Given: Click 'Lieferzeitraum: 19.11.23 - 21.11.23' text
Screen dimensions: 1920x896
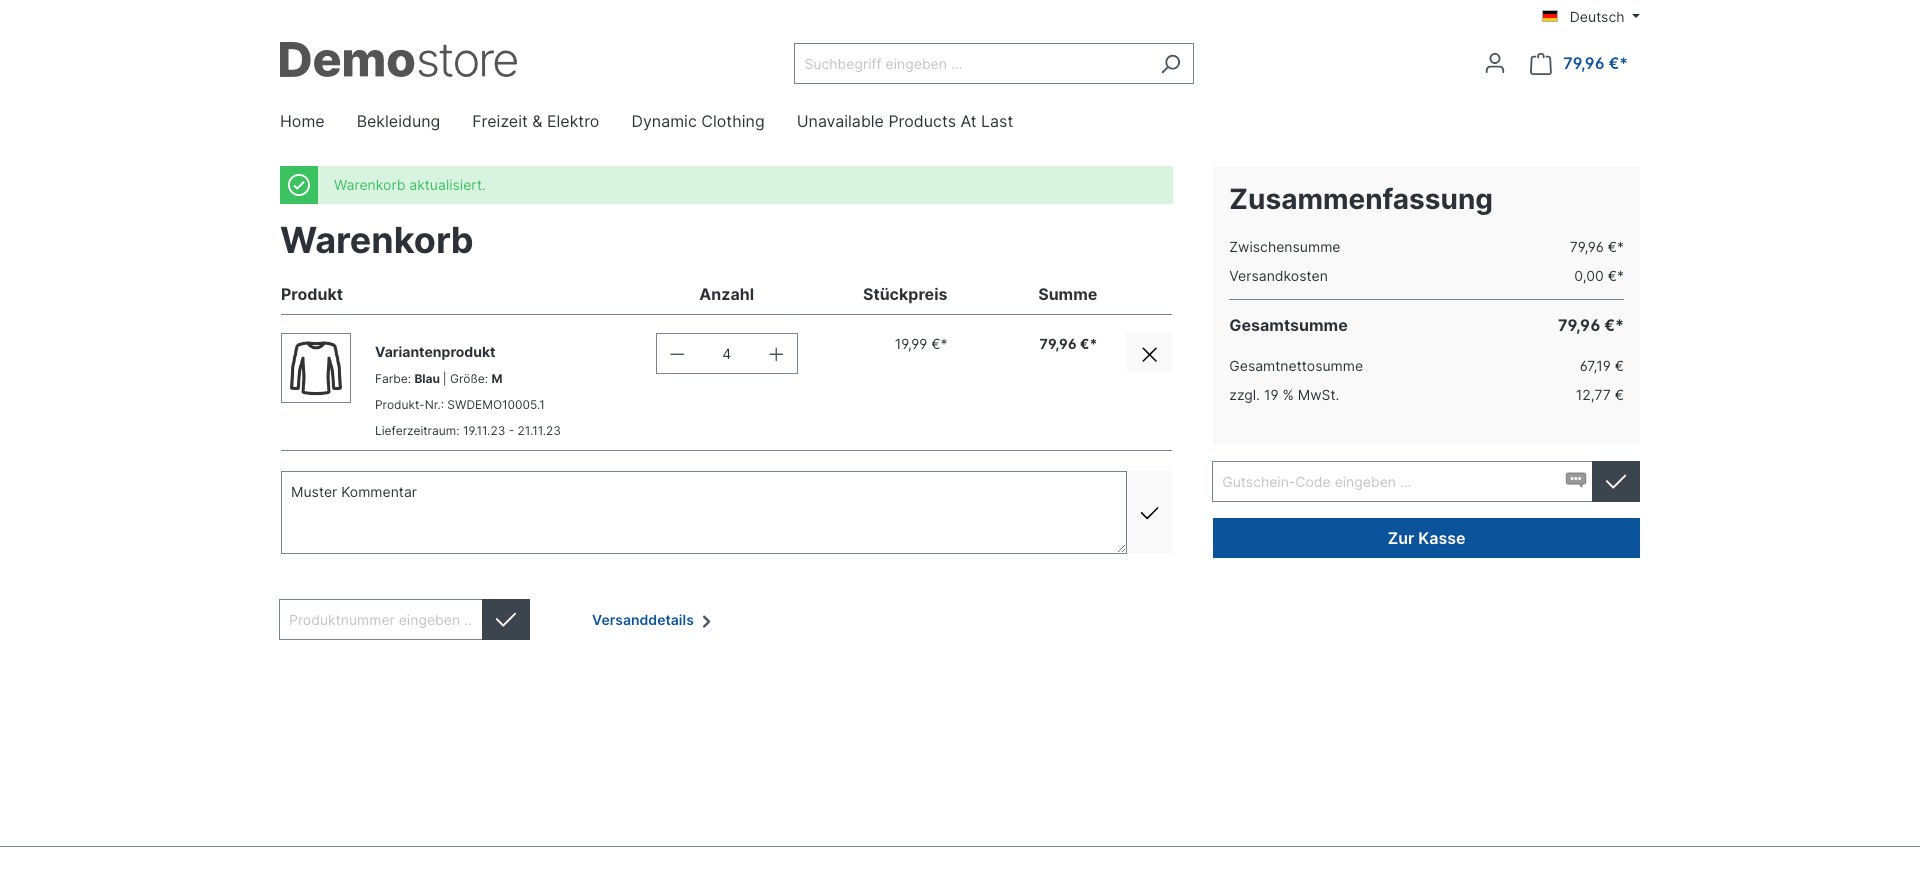Looking at the screenshot, I should click(x=468, y=431).
